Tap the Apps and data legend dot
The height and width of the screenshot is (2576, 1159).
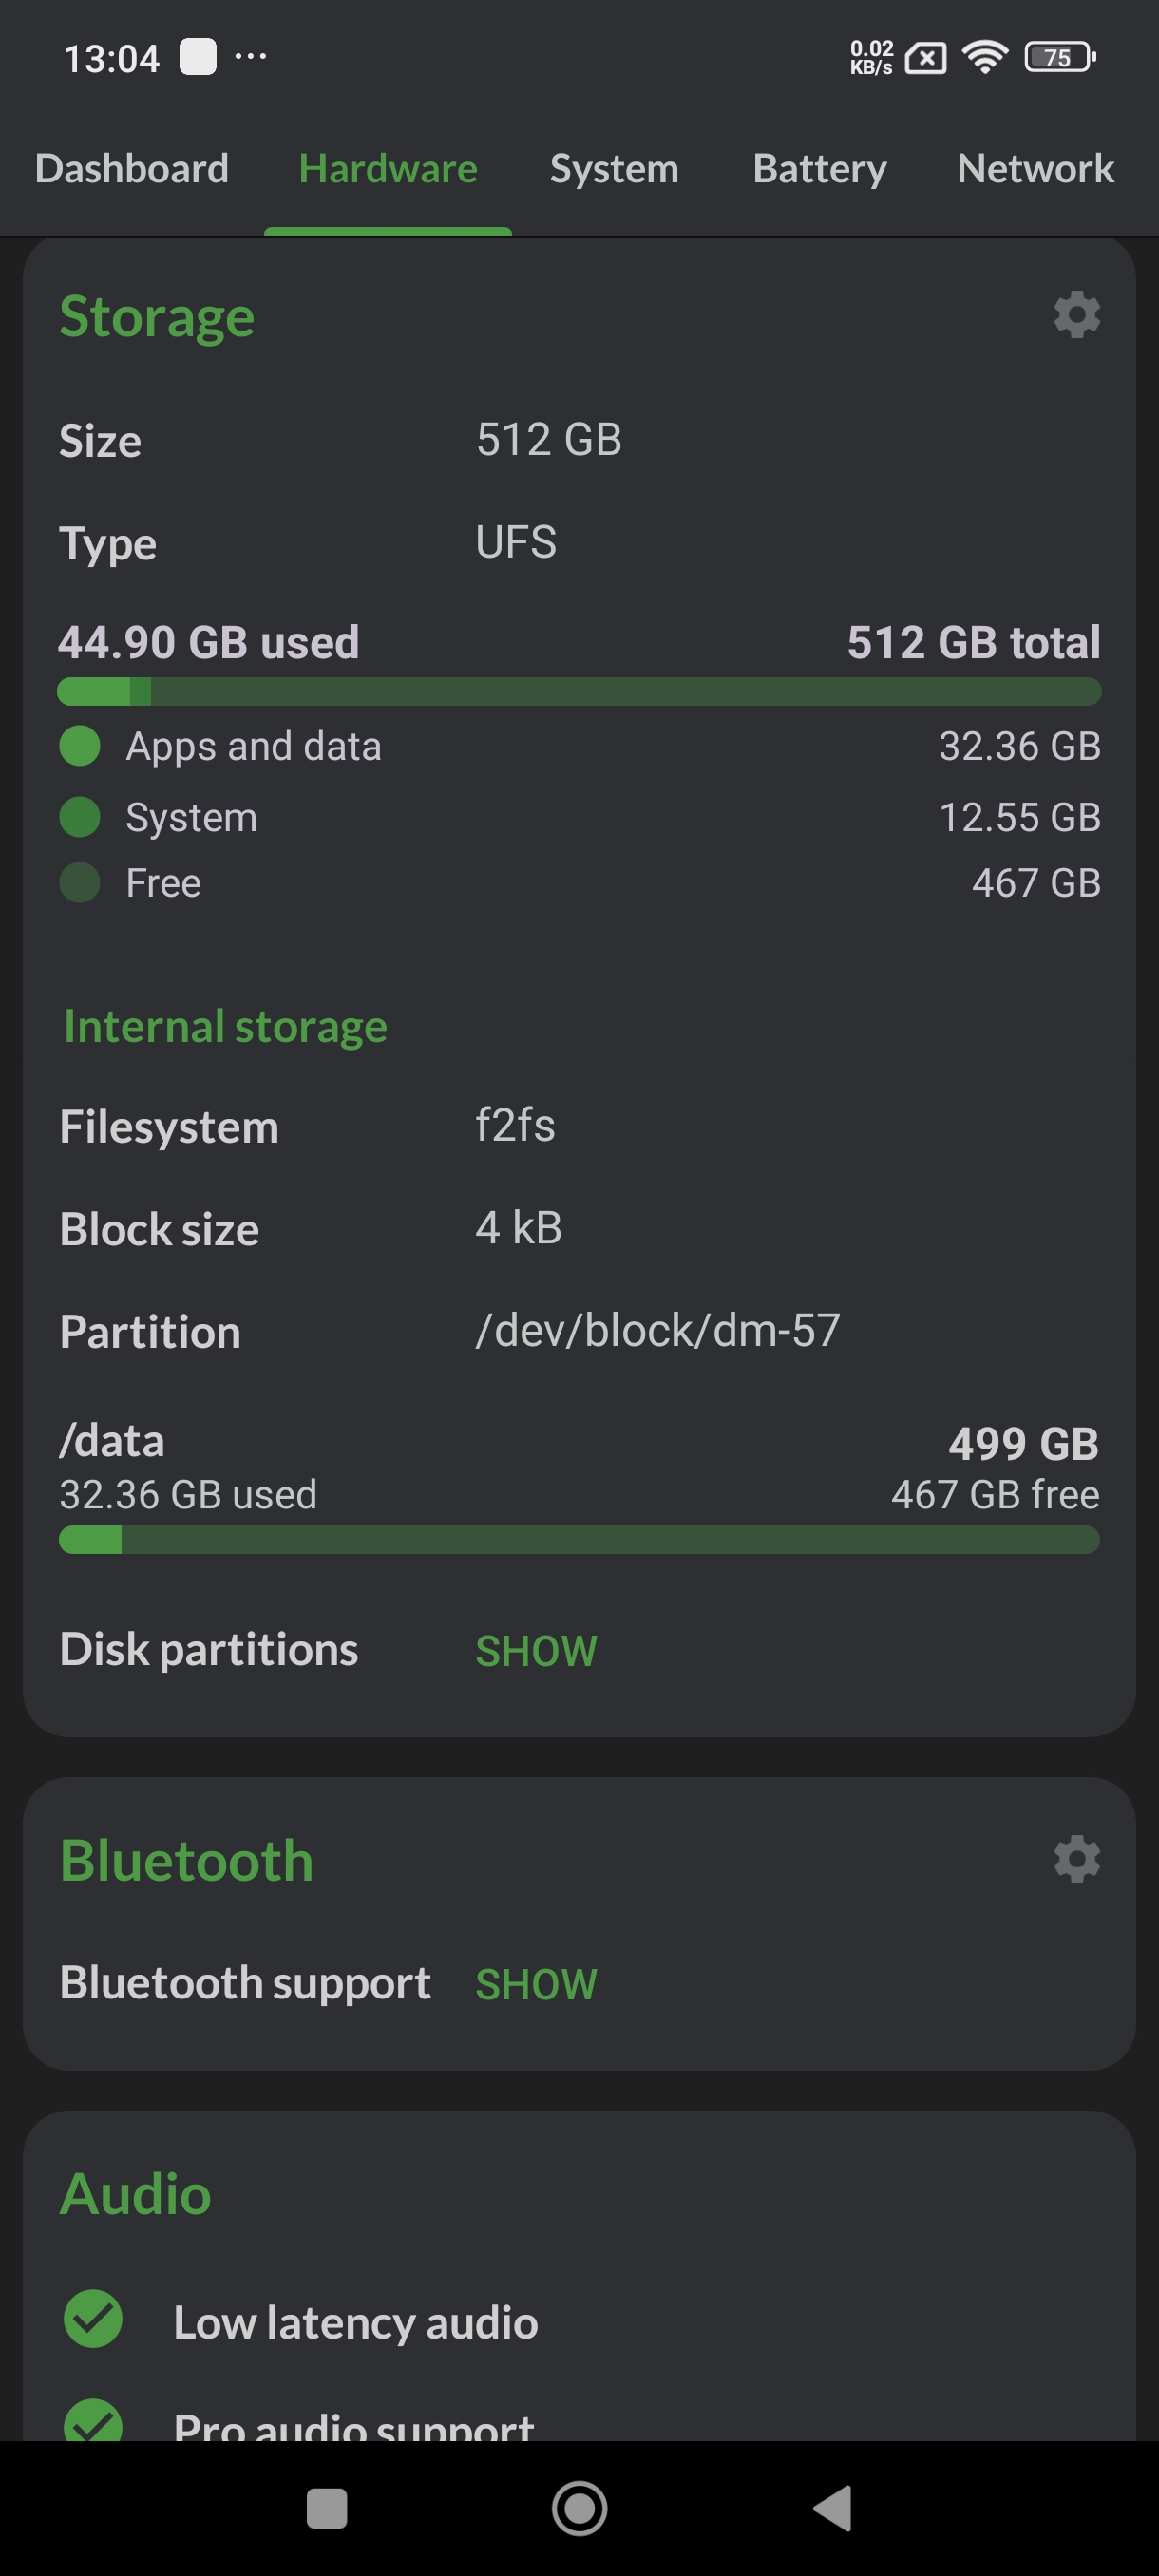(80, 746)
